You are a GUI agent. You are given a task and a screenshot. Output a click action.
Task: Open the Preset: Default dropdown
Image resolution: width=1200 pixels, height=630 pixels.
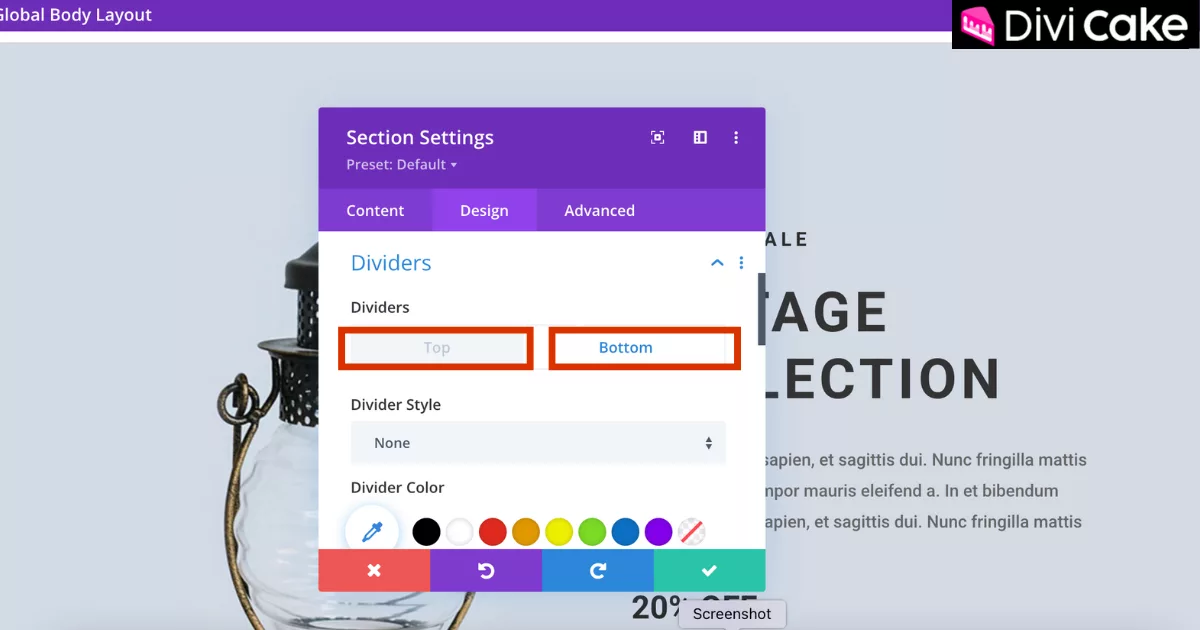pos(401,164)
